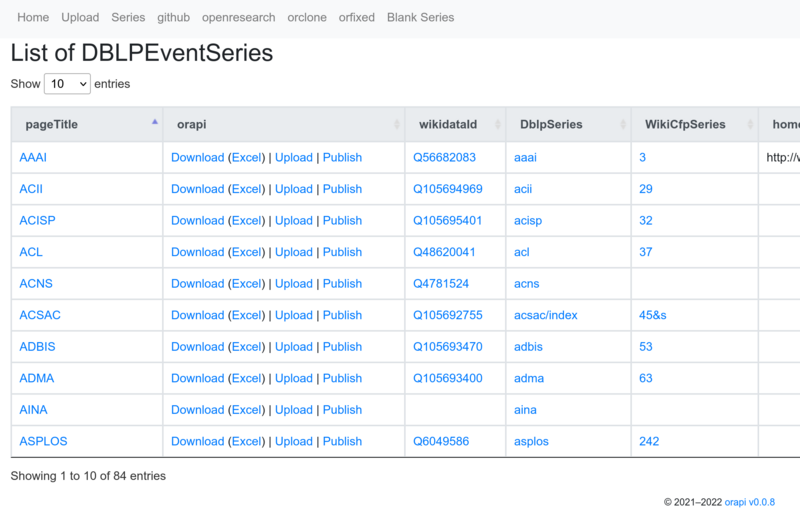Image resolution: width=800 pixels, height=522 pixels.
Task: Open orfixed in navigation bar
Action: pos(357,17)
